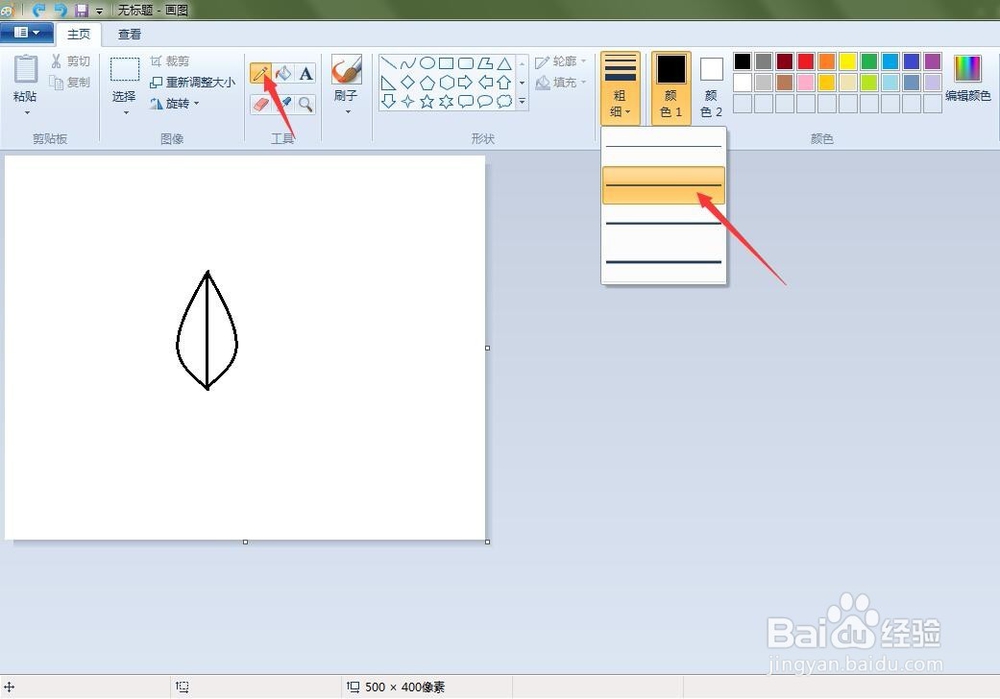Select the Cloud callout shape
Image resolution: width=1000 pixels, height=699 pixels.
[x=504, y=101]
